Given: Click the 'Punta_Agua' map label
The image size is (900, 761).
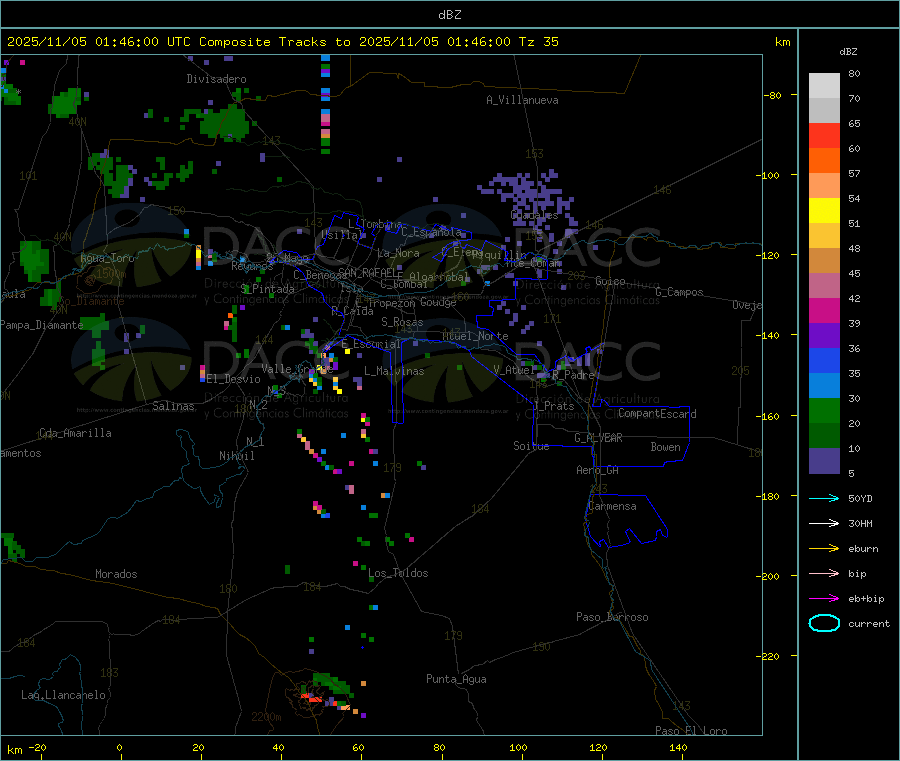Looking at the screenshot, I should coord(456,679).
